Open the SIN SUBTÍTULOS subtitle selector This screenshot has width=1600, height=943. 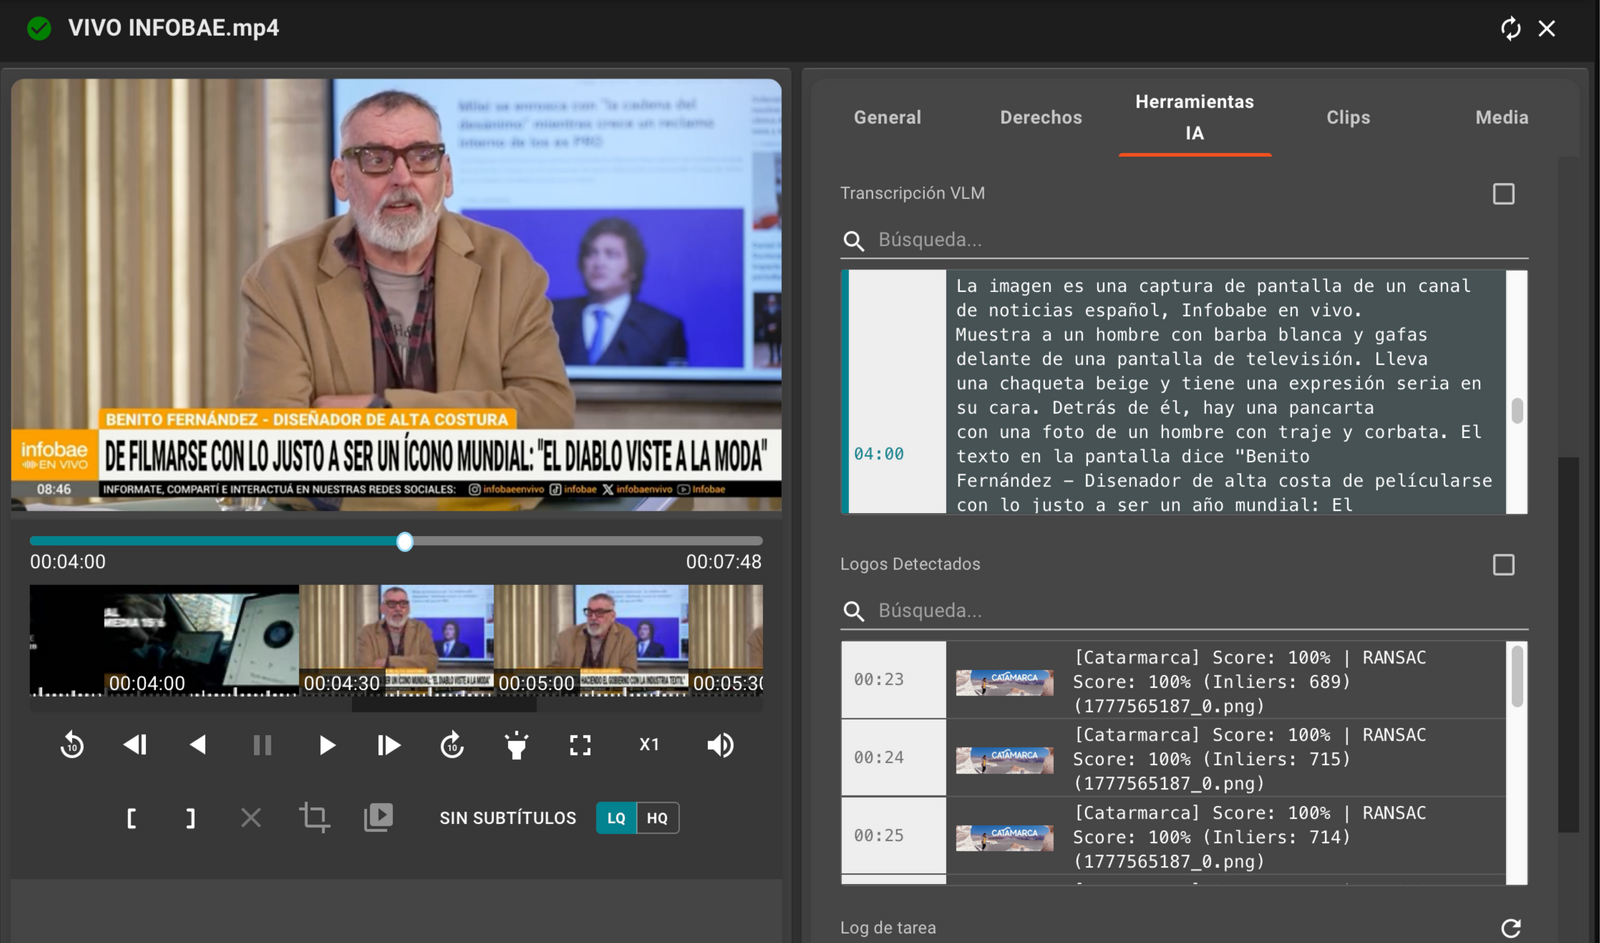pos(508,818)
